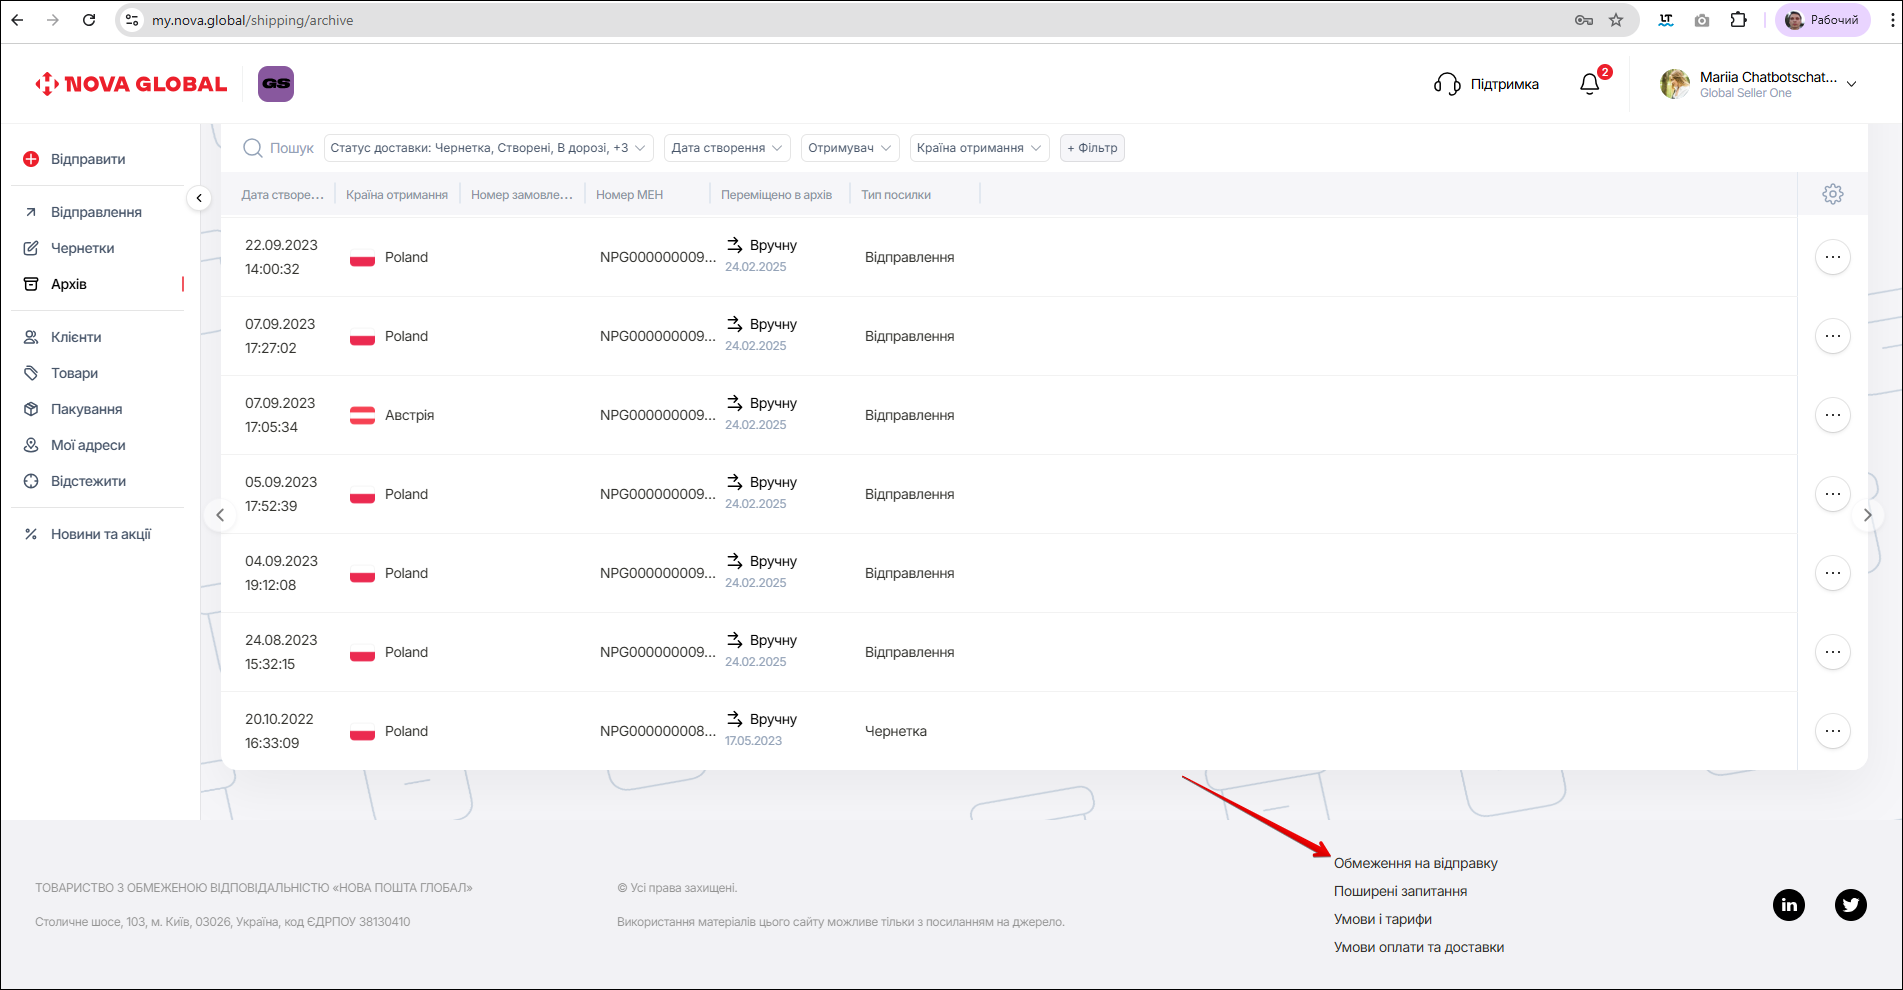This screenshot has height=990, width=1903.
Task: Open the Обмеження на відправку link
Action: 1416,863
